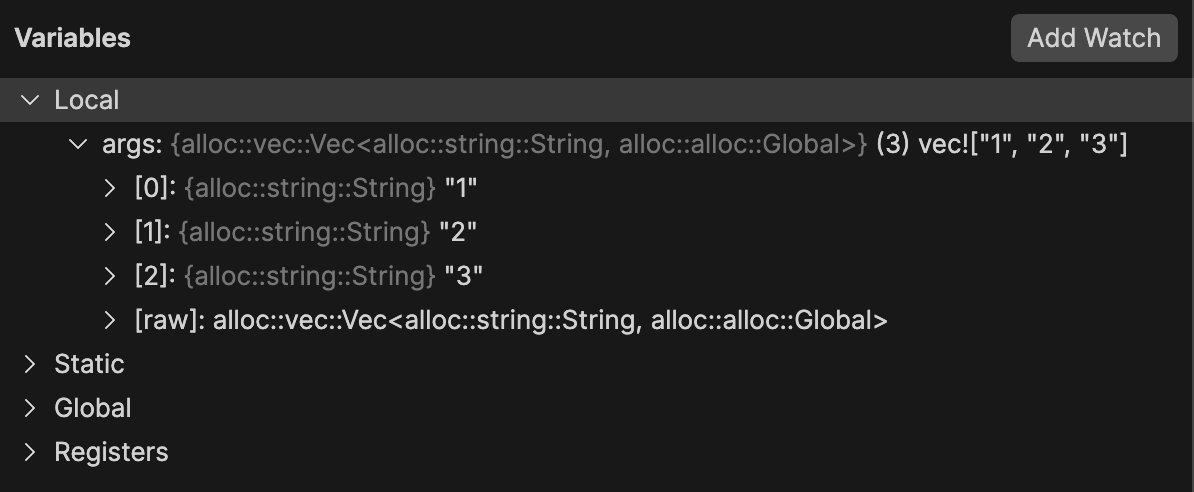Viewport: 1194px width, 492px height.
Task: Select the [2] string value "3"
Action: point(464,276)
